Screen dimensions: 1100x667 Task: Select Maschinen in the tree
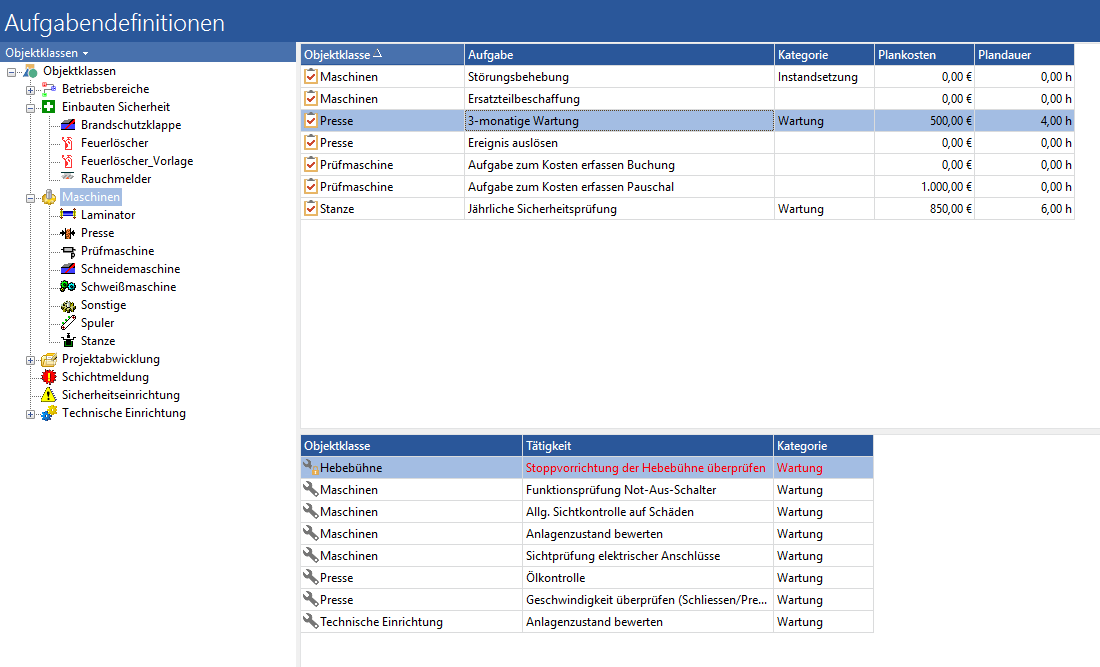click(90, 197)
